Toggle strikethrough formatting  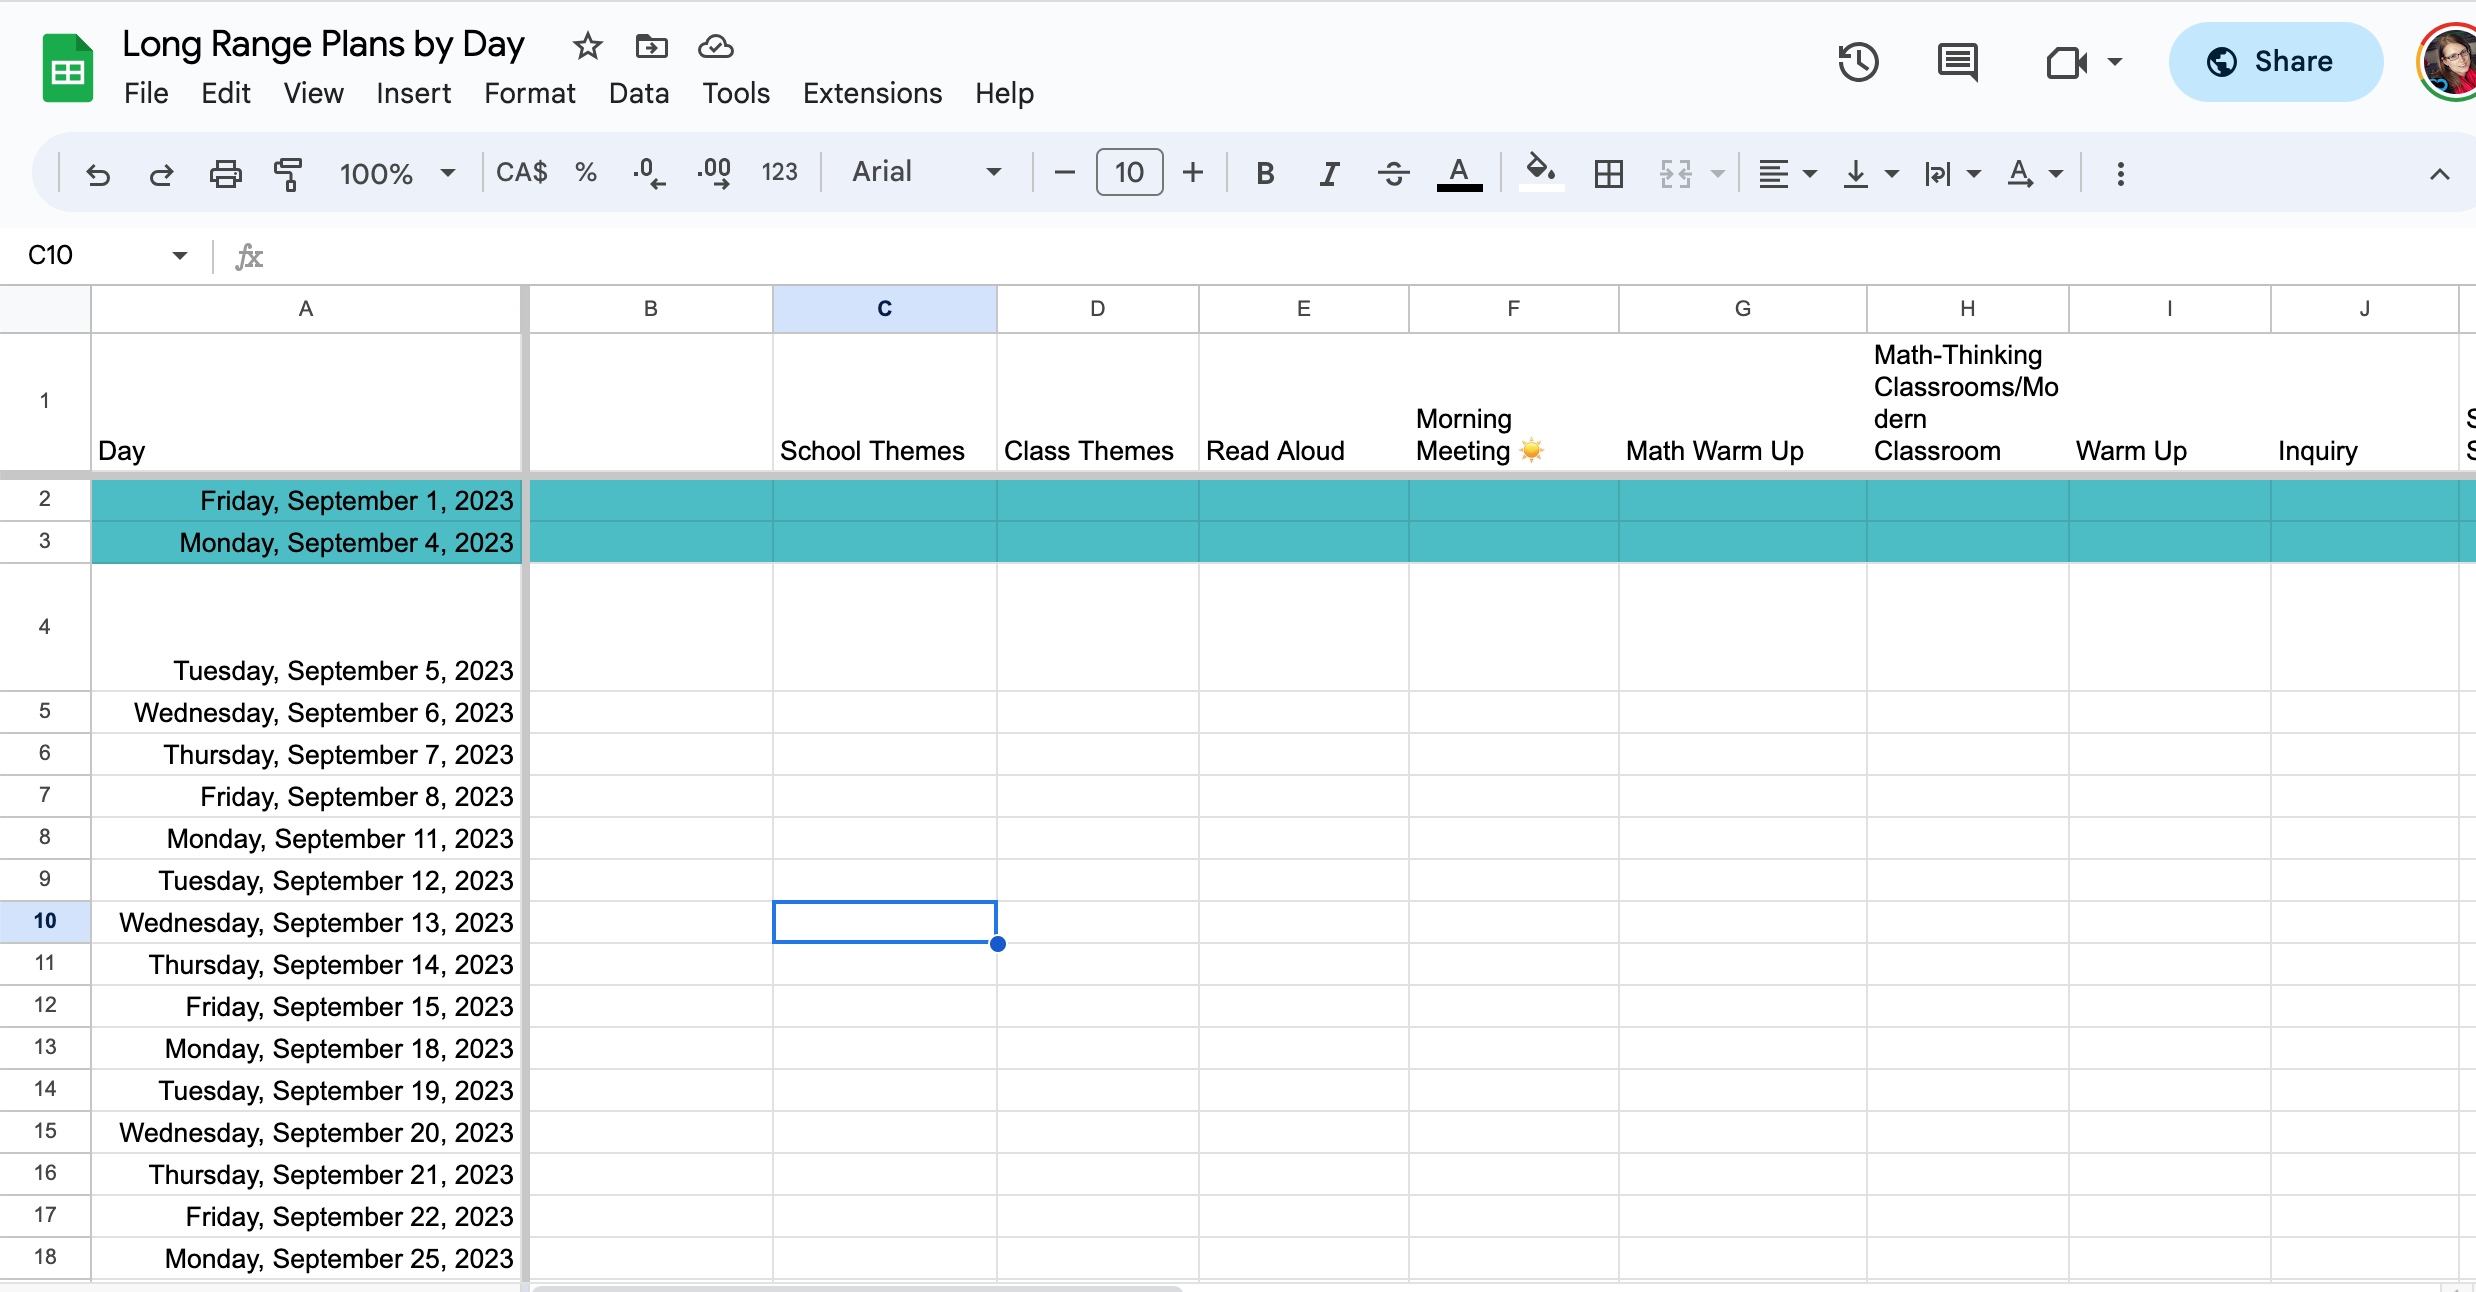coord(1393,174)
